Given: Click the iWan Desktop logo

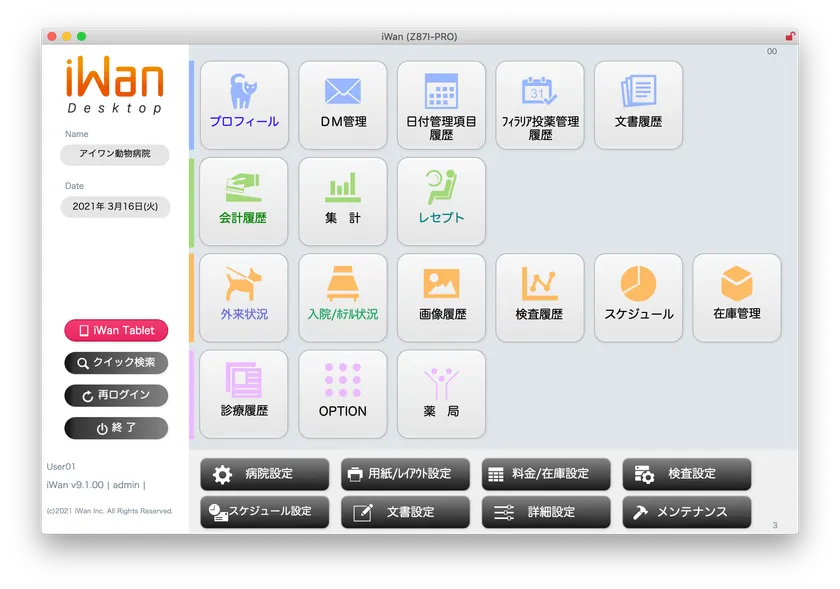Looking at the screenshot, I should (115, 85).
